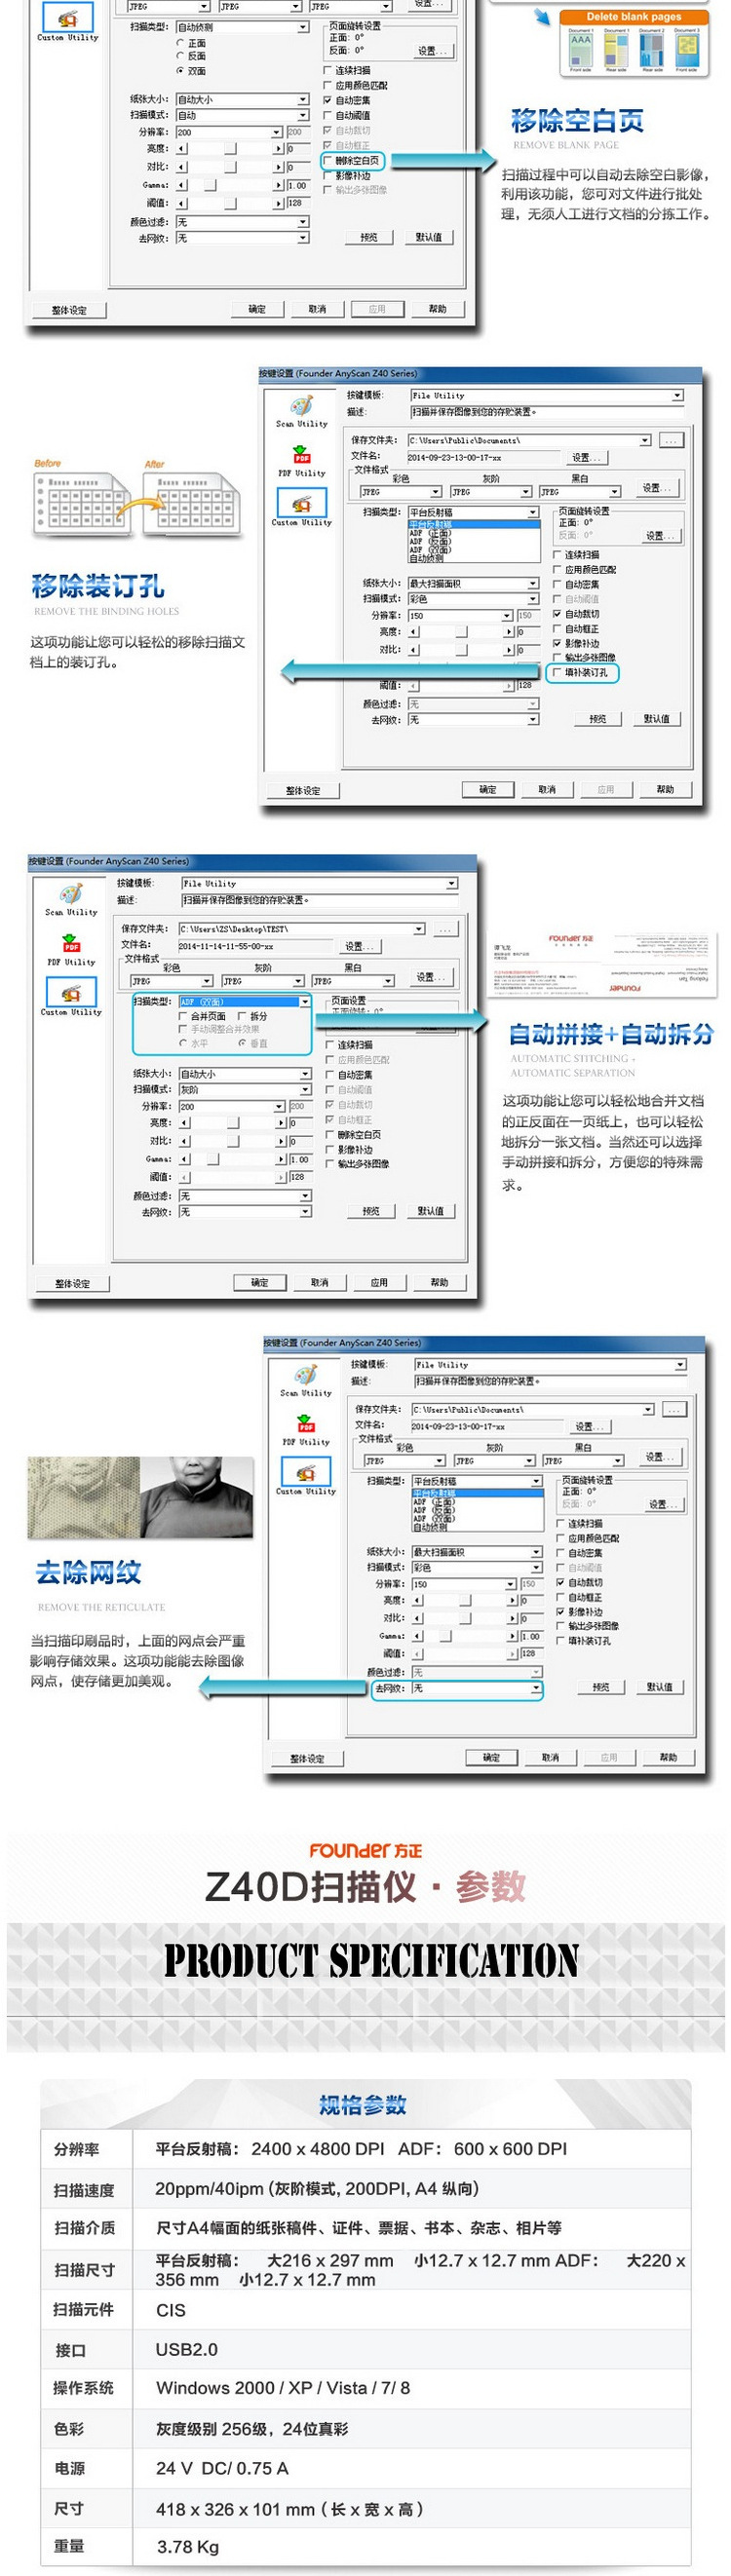731x2576 pixels.
Task: Open Scan Utility icon in the 移除装订孔 dialog
Action: click(x=302, y=406)
